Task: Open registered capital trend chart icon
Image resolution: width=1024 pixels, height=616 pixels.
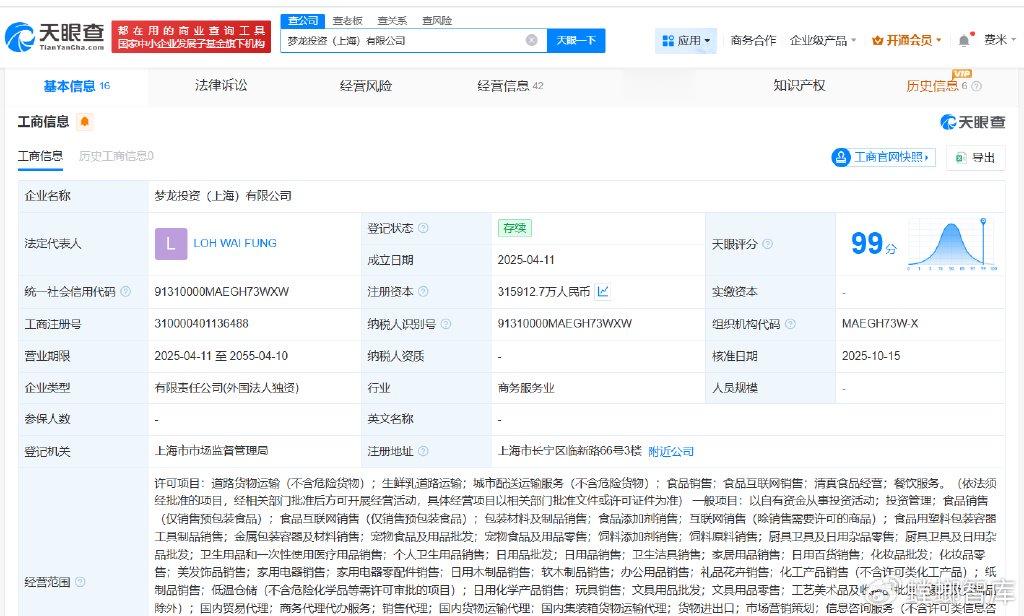Action: [x=603, y=291]
